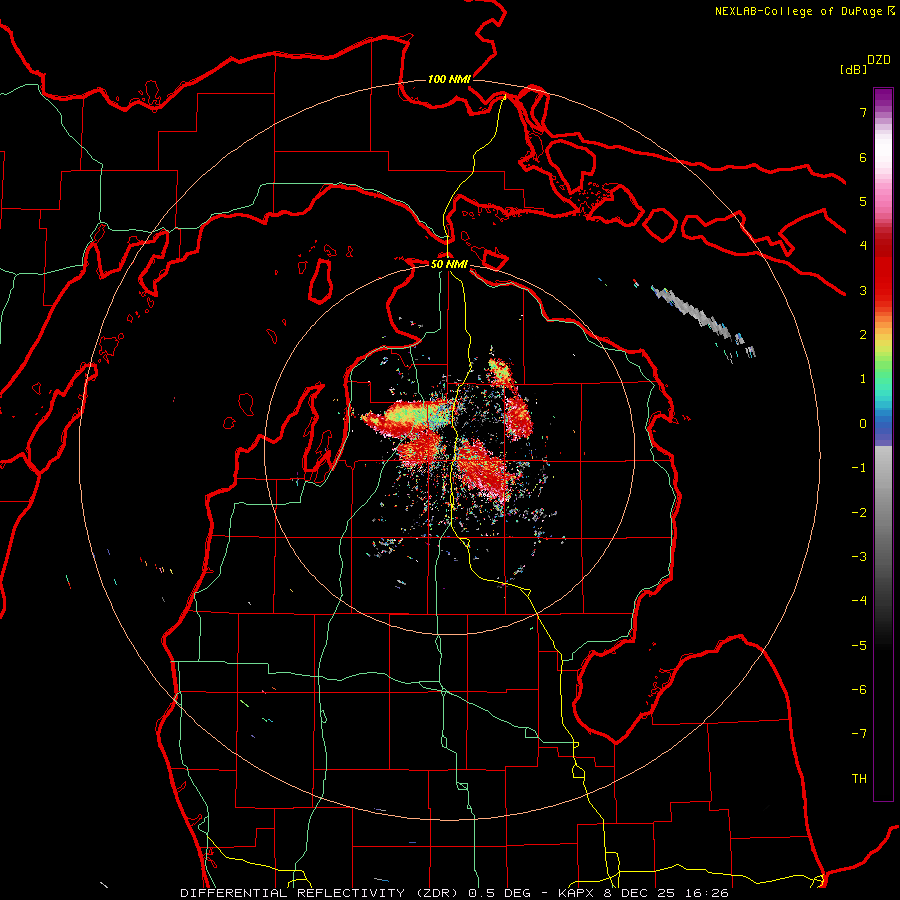Click the -6 value on color scale
Viewport: 900px width, 900px height.
point(859,690)
